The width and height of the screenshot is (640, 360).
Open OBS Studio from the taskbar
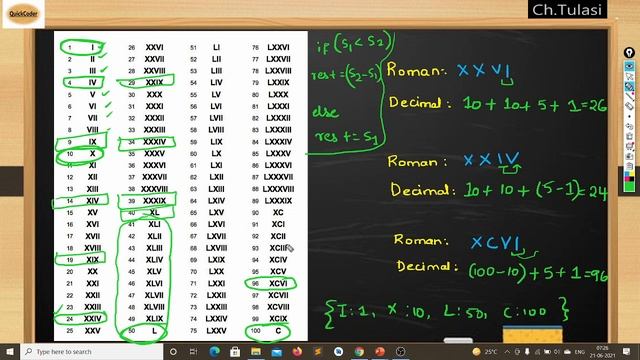400,351
